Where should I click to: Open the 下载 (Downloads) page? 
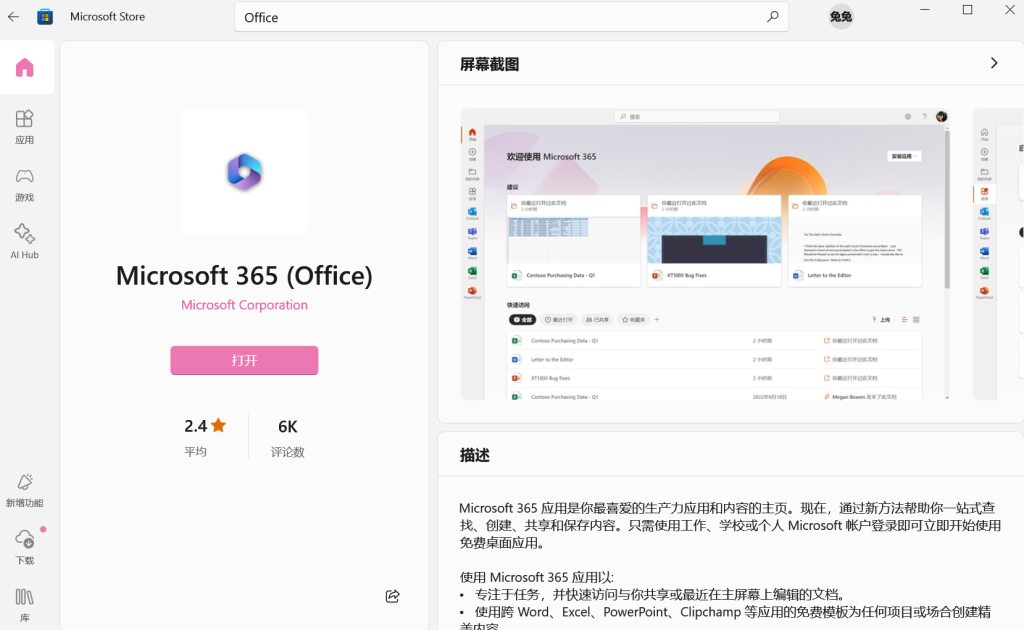pos(25,548)
